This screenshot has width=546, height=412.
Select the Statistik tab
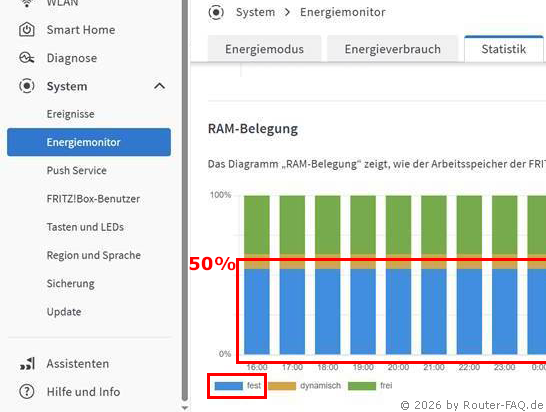504,49
